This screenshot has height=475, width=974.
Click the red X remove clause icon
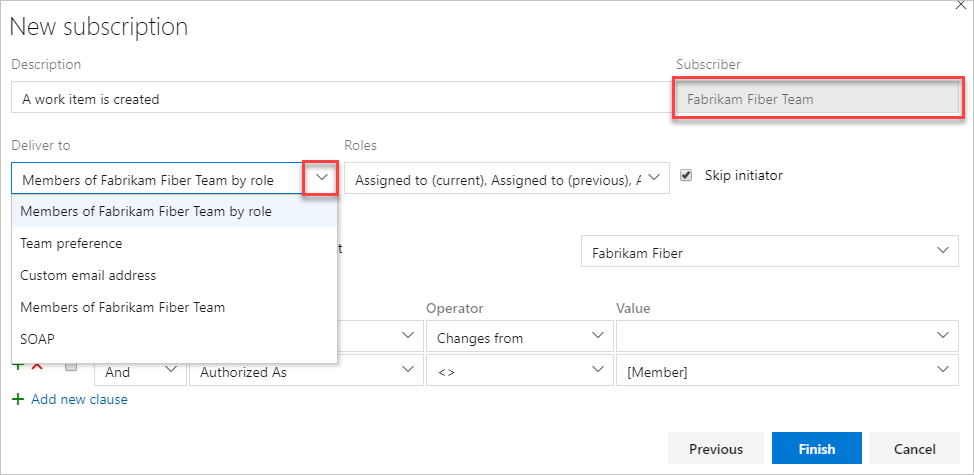point(37,366)
